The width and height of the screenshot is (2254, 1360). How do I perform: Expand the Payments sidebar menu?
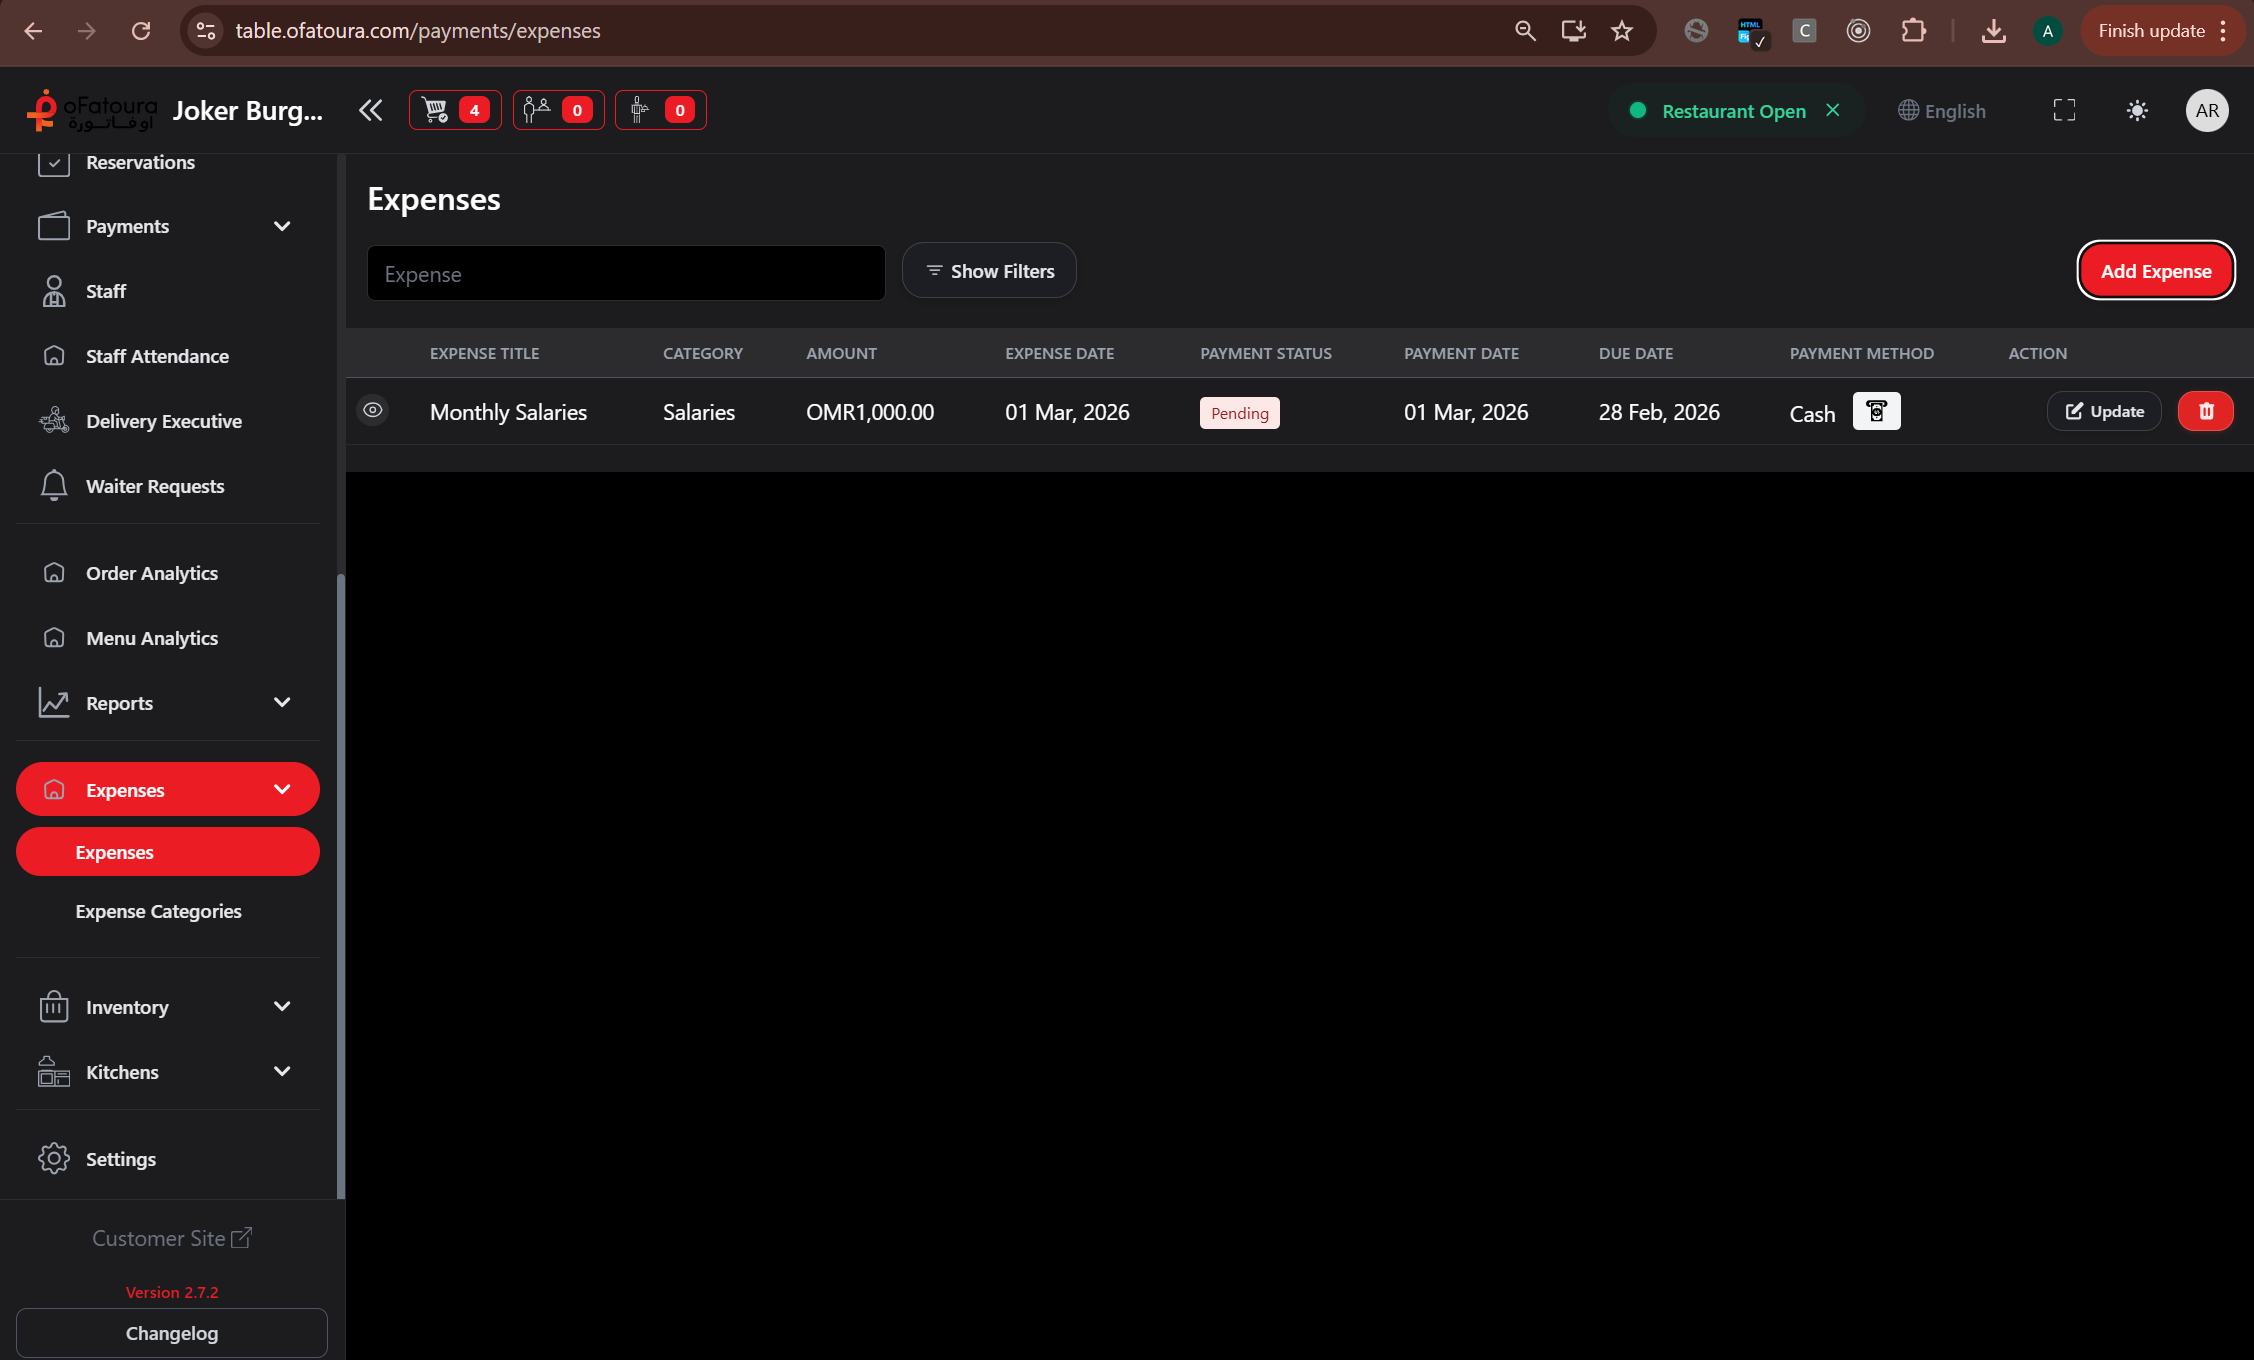coord(282,226)
